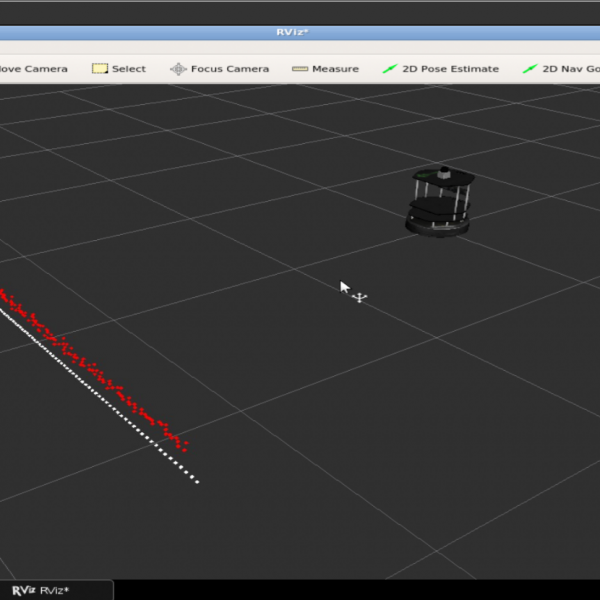Viewport: 600px width, 600px height.
Task: Choose the Focus Camera tool
Action: tap(220, 69)
